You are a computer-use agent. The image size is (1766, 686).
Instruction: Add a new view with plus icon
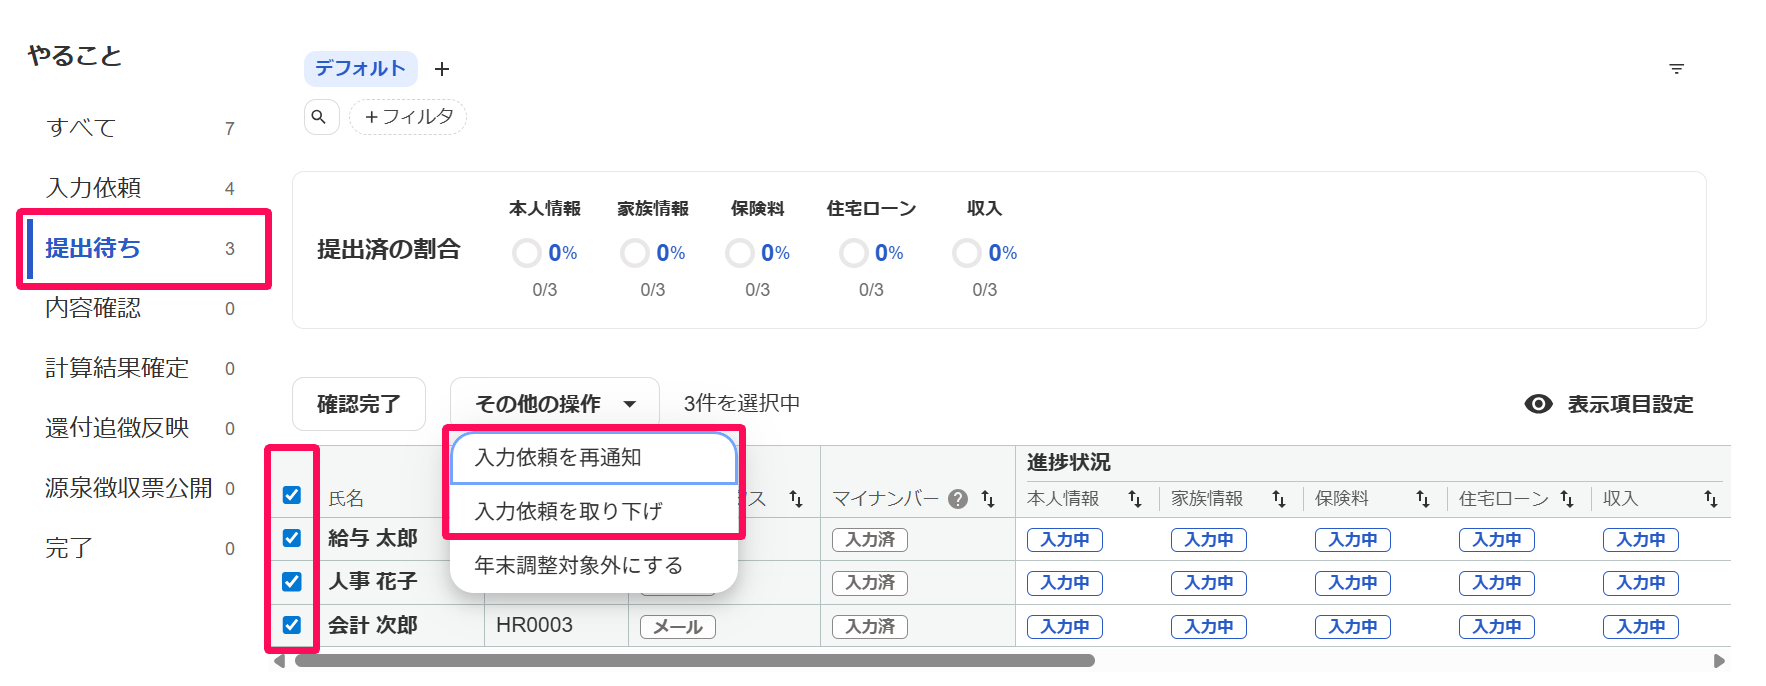(x=442, y=69)
